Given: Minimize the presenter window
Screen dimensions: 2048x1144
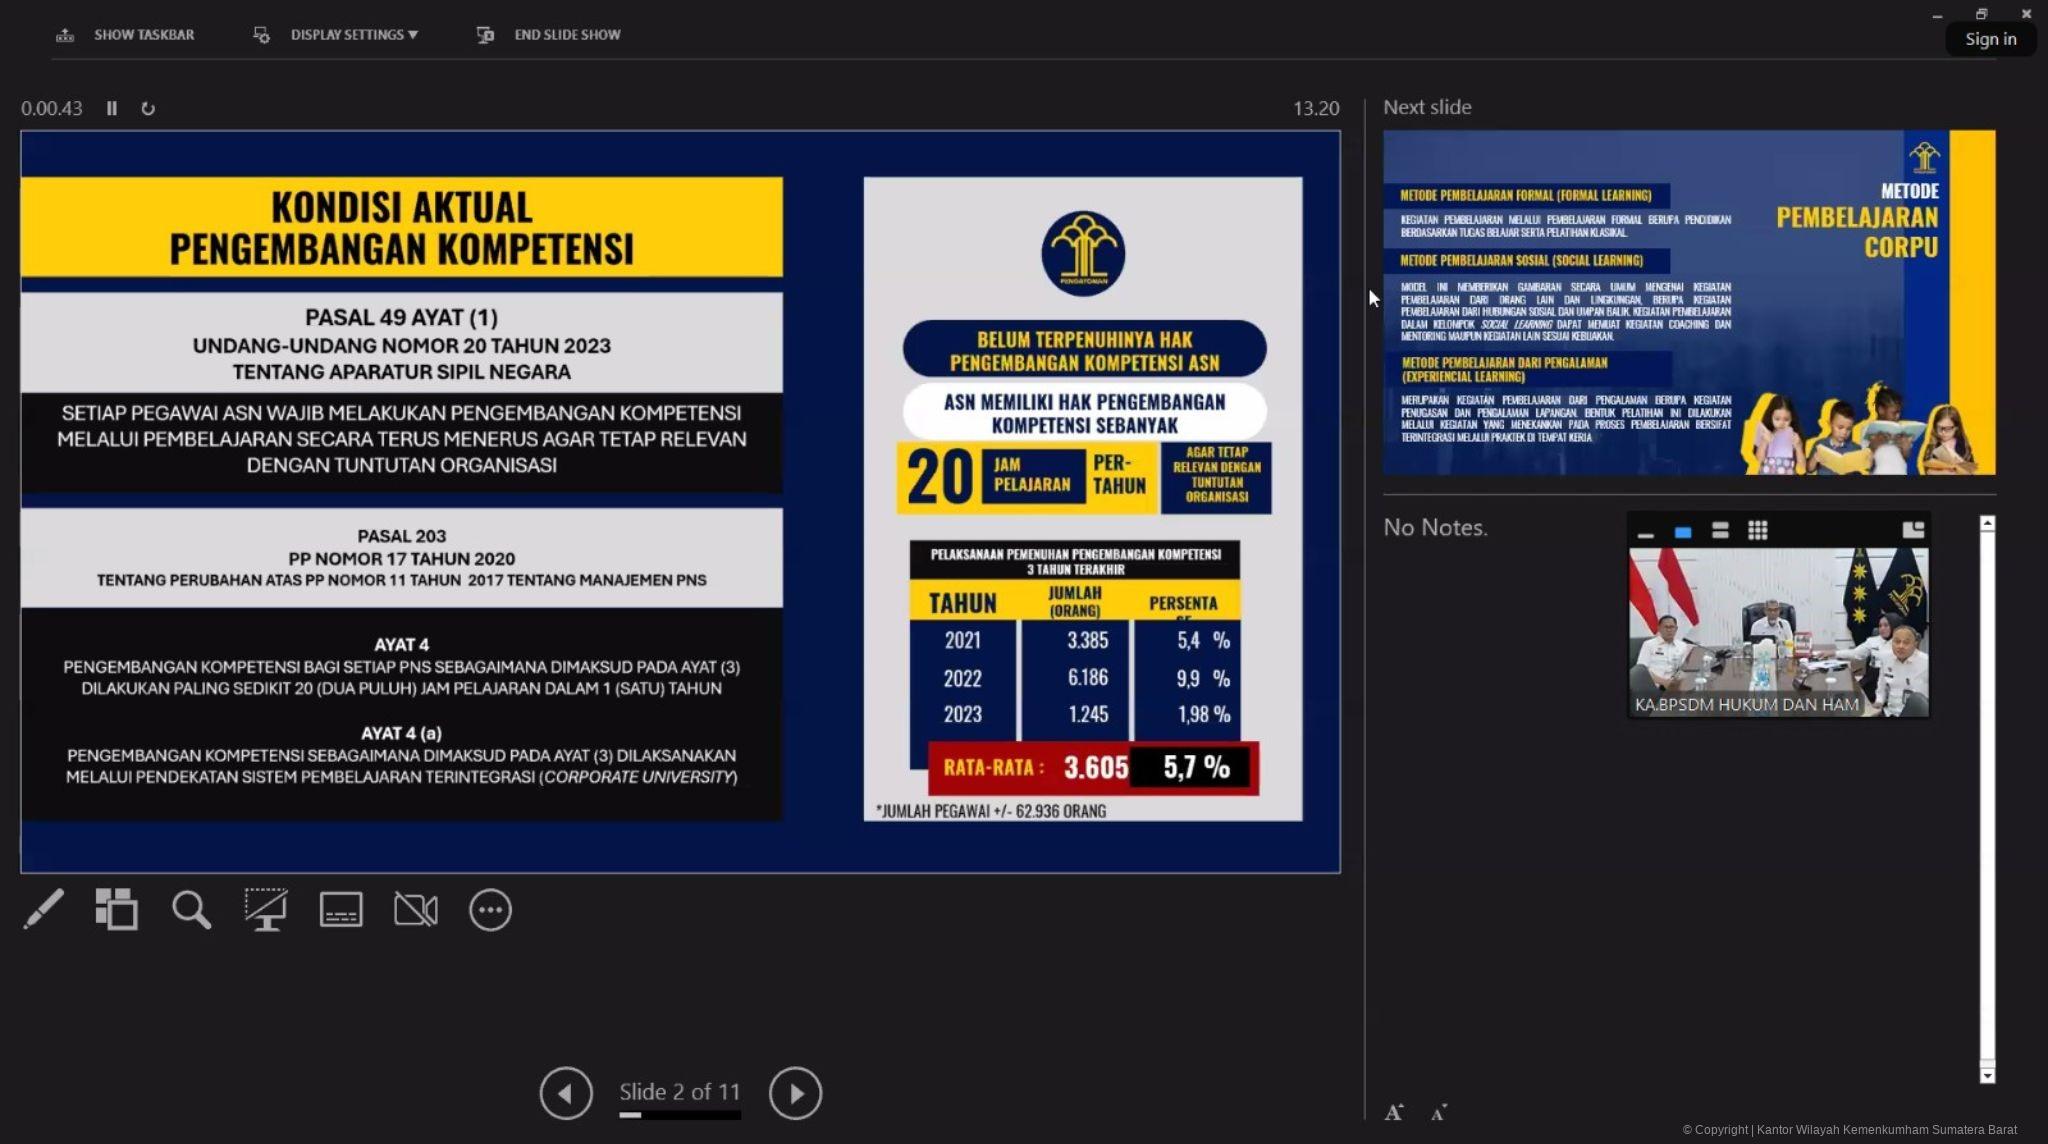Looking at the screenshot, I should tap(1937, 15).
